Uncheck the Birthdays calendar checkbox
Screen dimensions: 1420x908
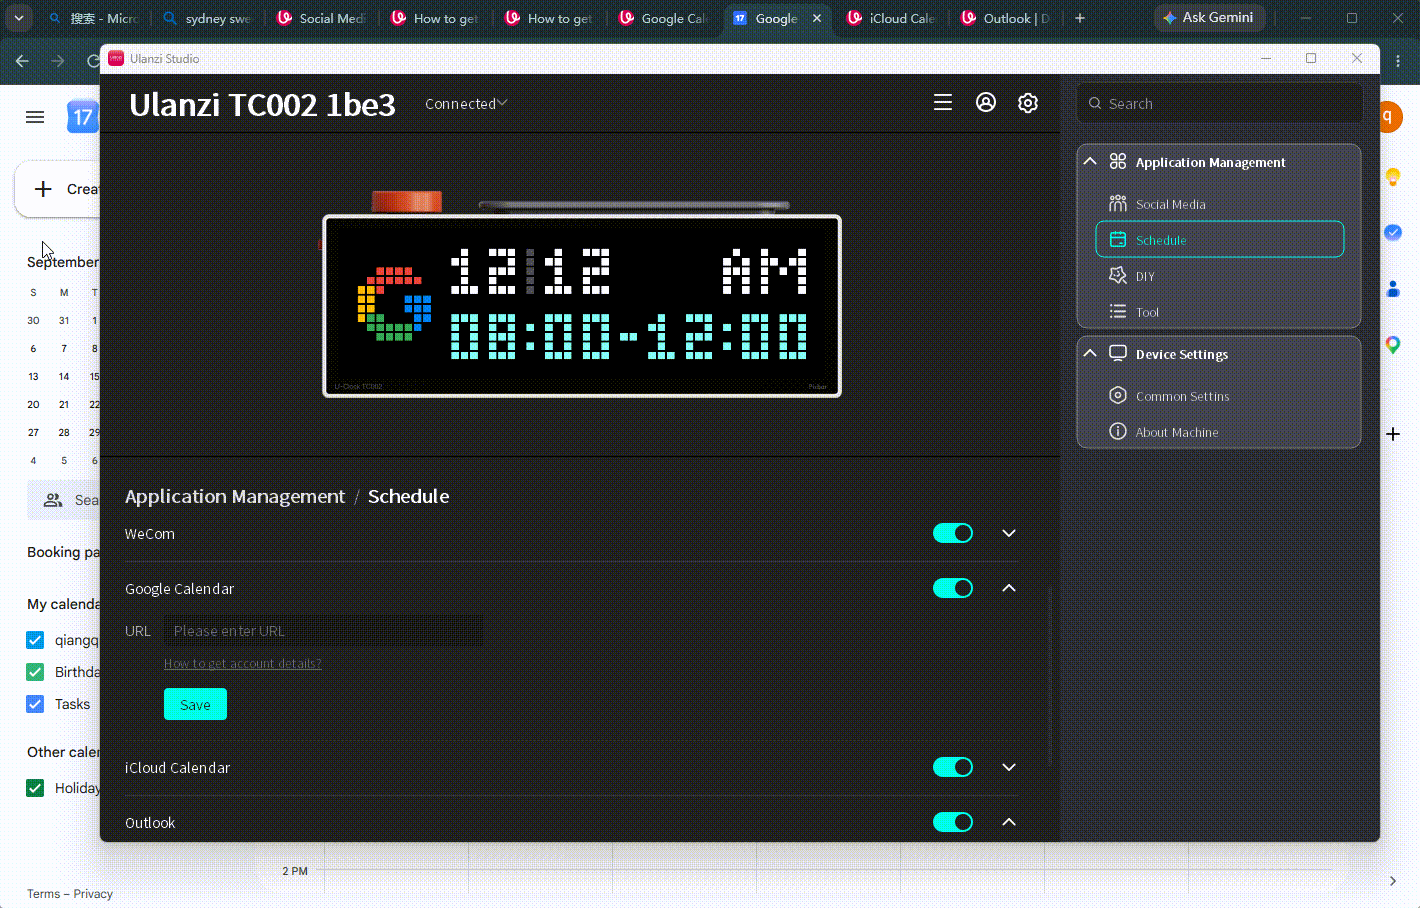tap(35, 672)
